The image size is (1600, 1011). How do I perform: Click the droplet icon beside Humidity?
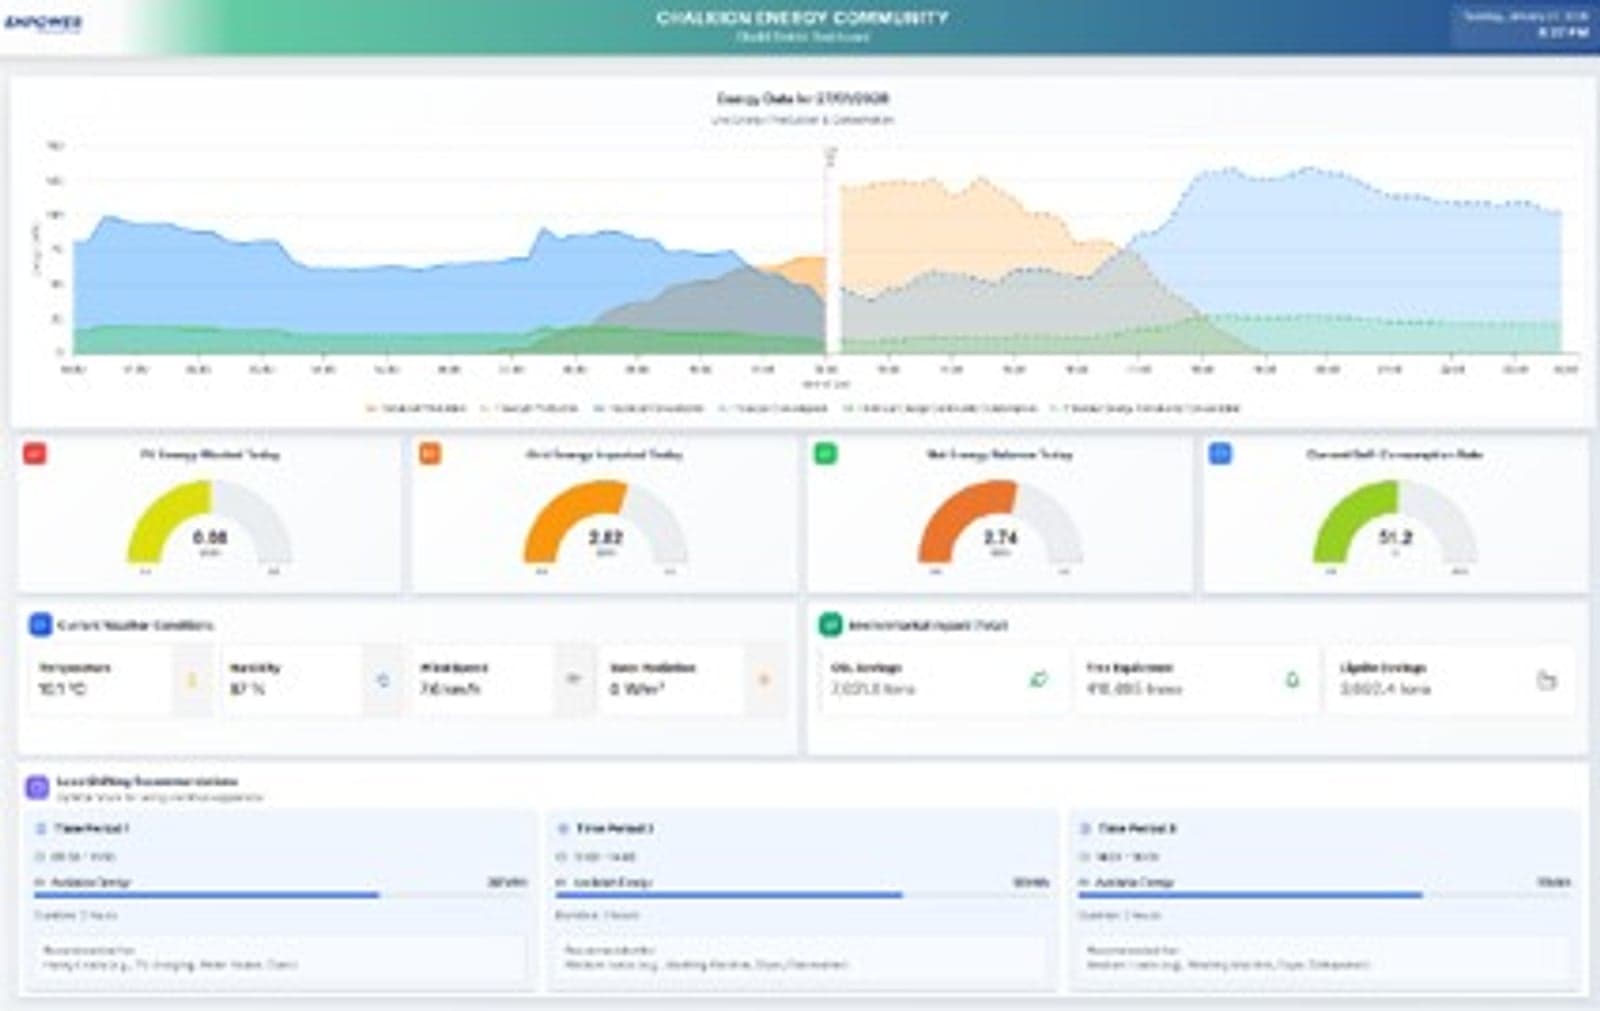coord(382,680)
